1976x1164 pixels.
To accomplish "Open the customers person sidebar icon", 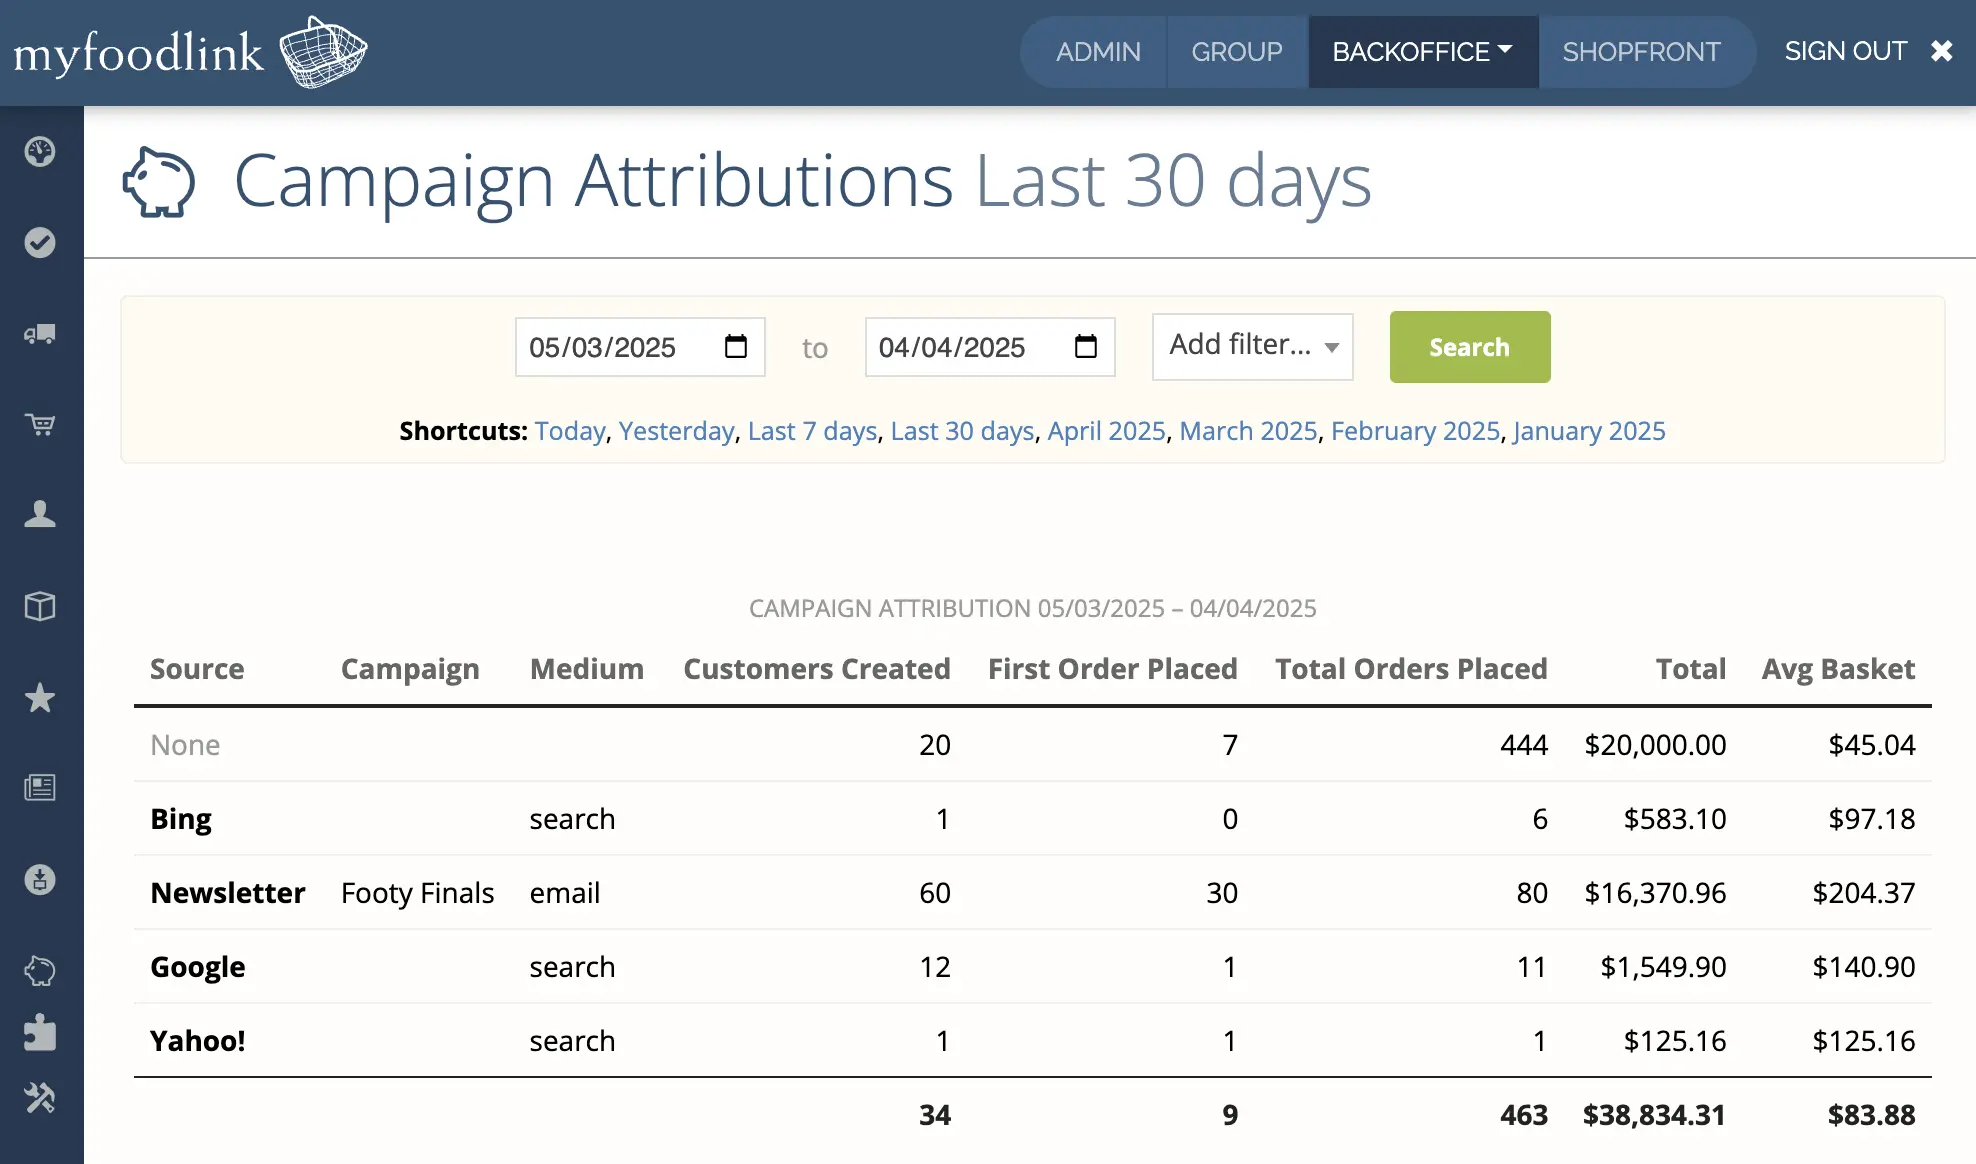I will (x=40, y=514).
